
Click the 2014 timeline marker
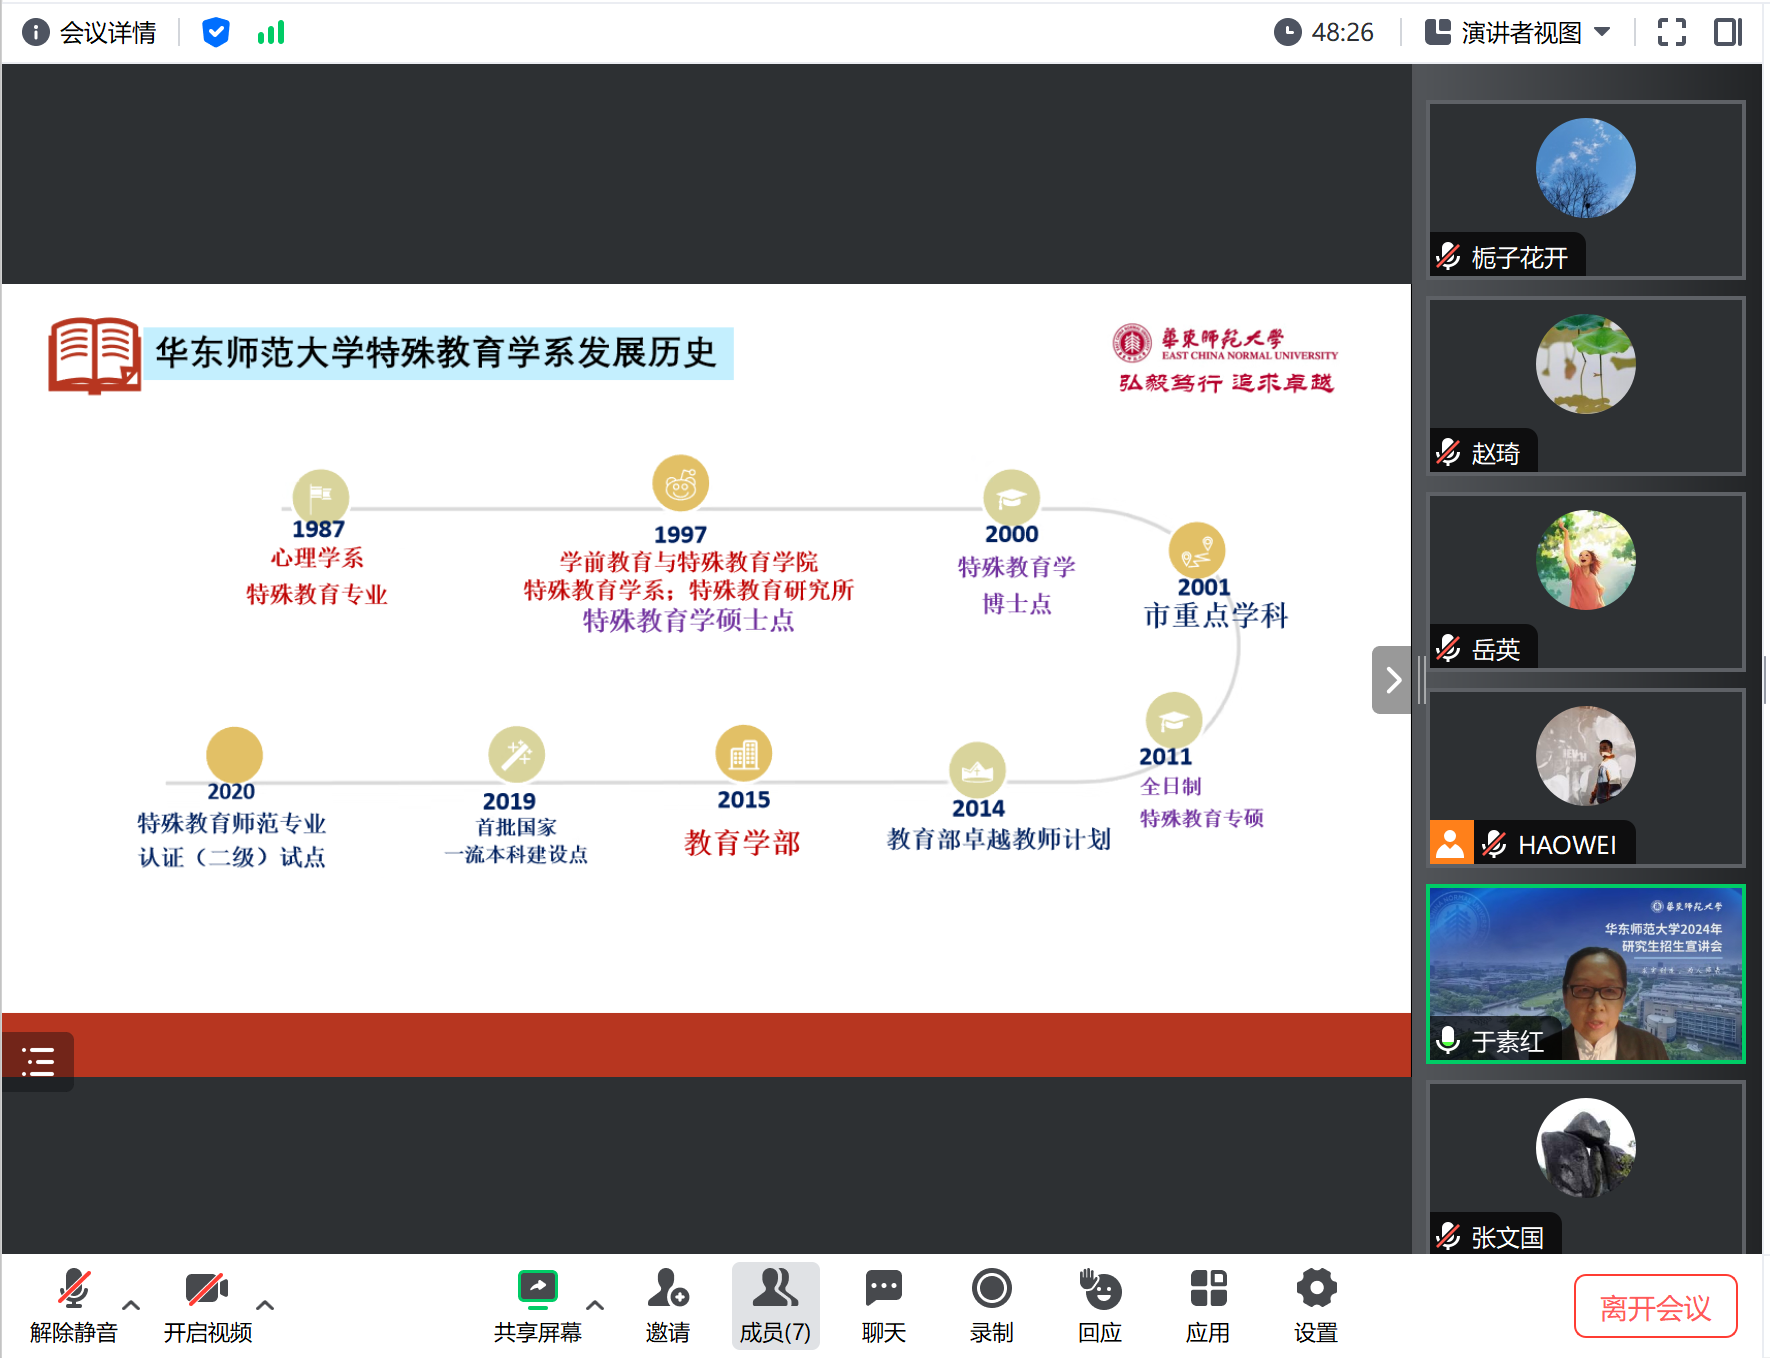point(977,770)
